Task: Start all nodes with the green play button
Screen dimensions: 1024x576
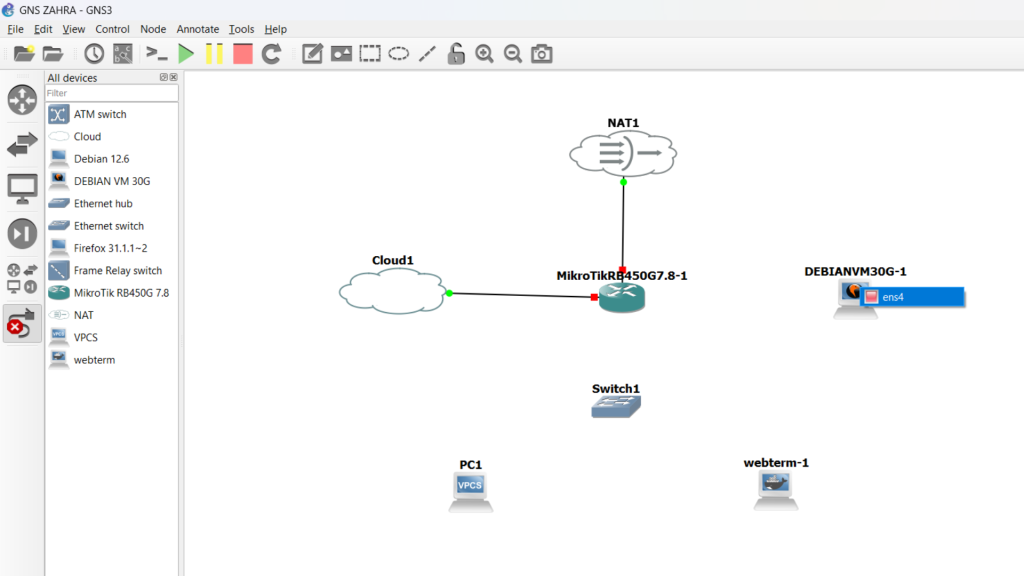Action: [186, 54]
